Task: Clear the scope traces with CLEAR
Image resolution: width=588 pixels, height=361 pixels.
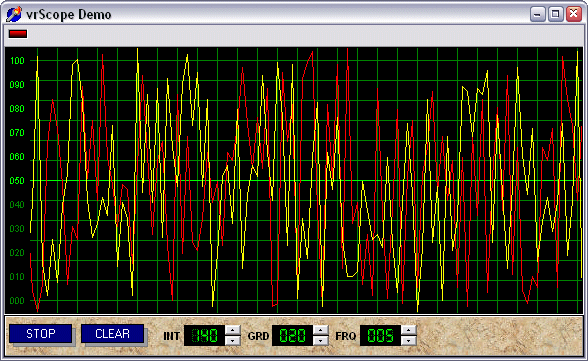Action: [x=112, y=333]
